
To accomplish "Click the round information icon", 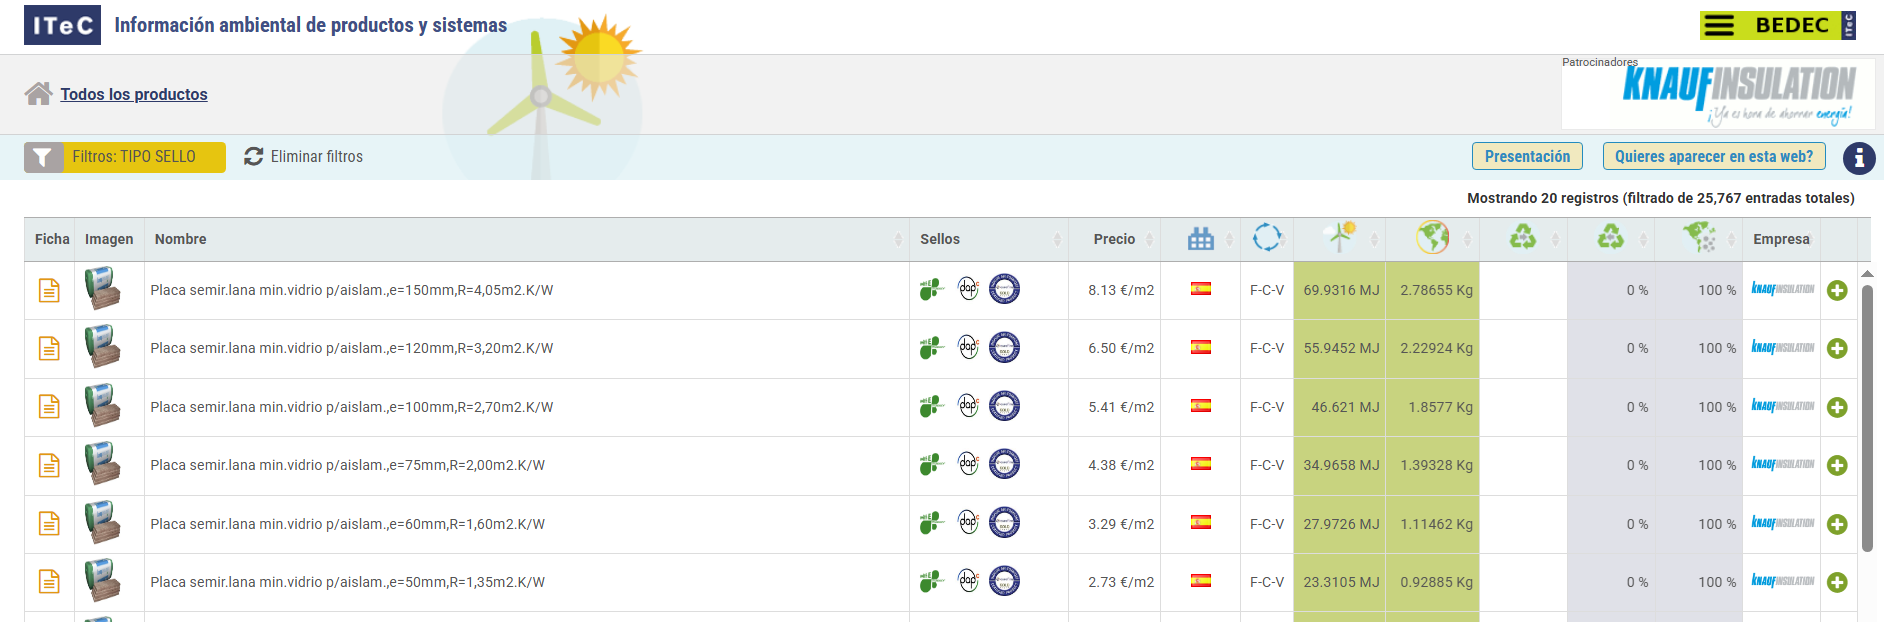I will [x=1858, y=158].
